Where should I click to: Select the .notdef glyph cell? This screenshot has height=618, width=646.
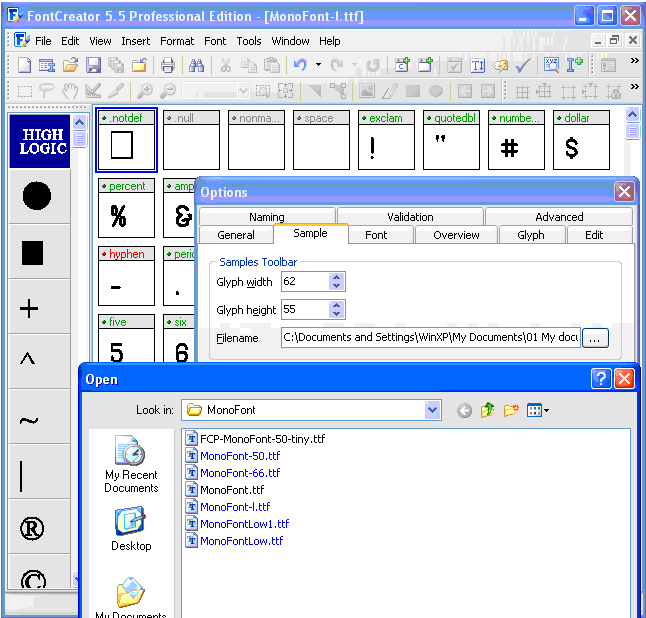click(x=126, y=140)
